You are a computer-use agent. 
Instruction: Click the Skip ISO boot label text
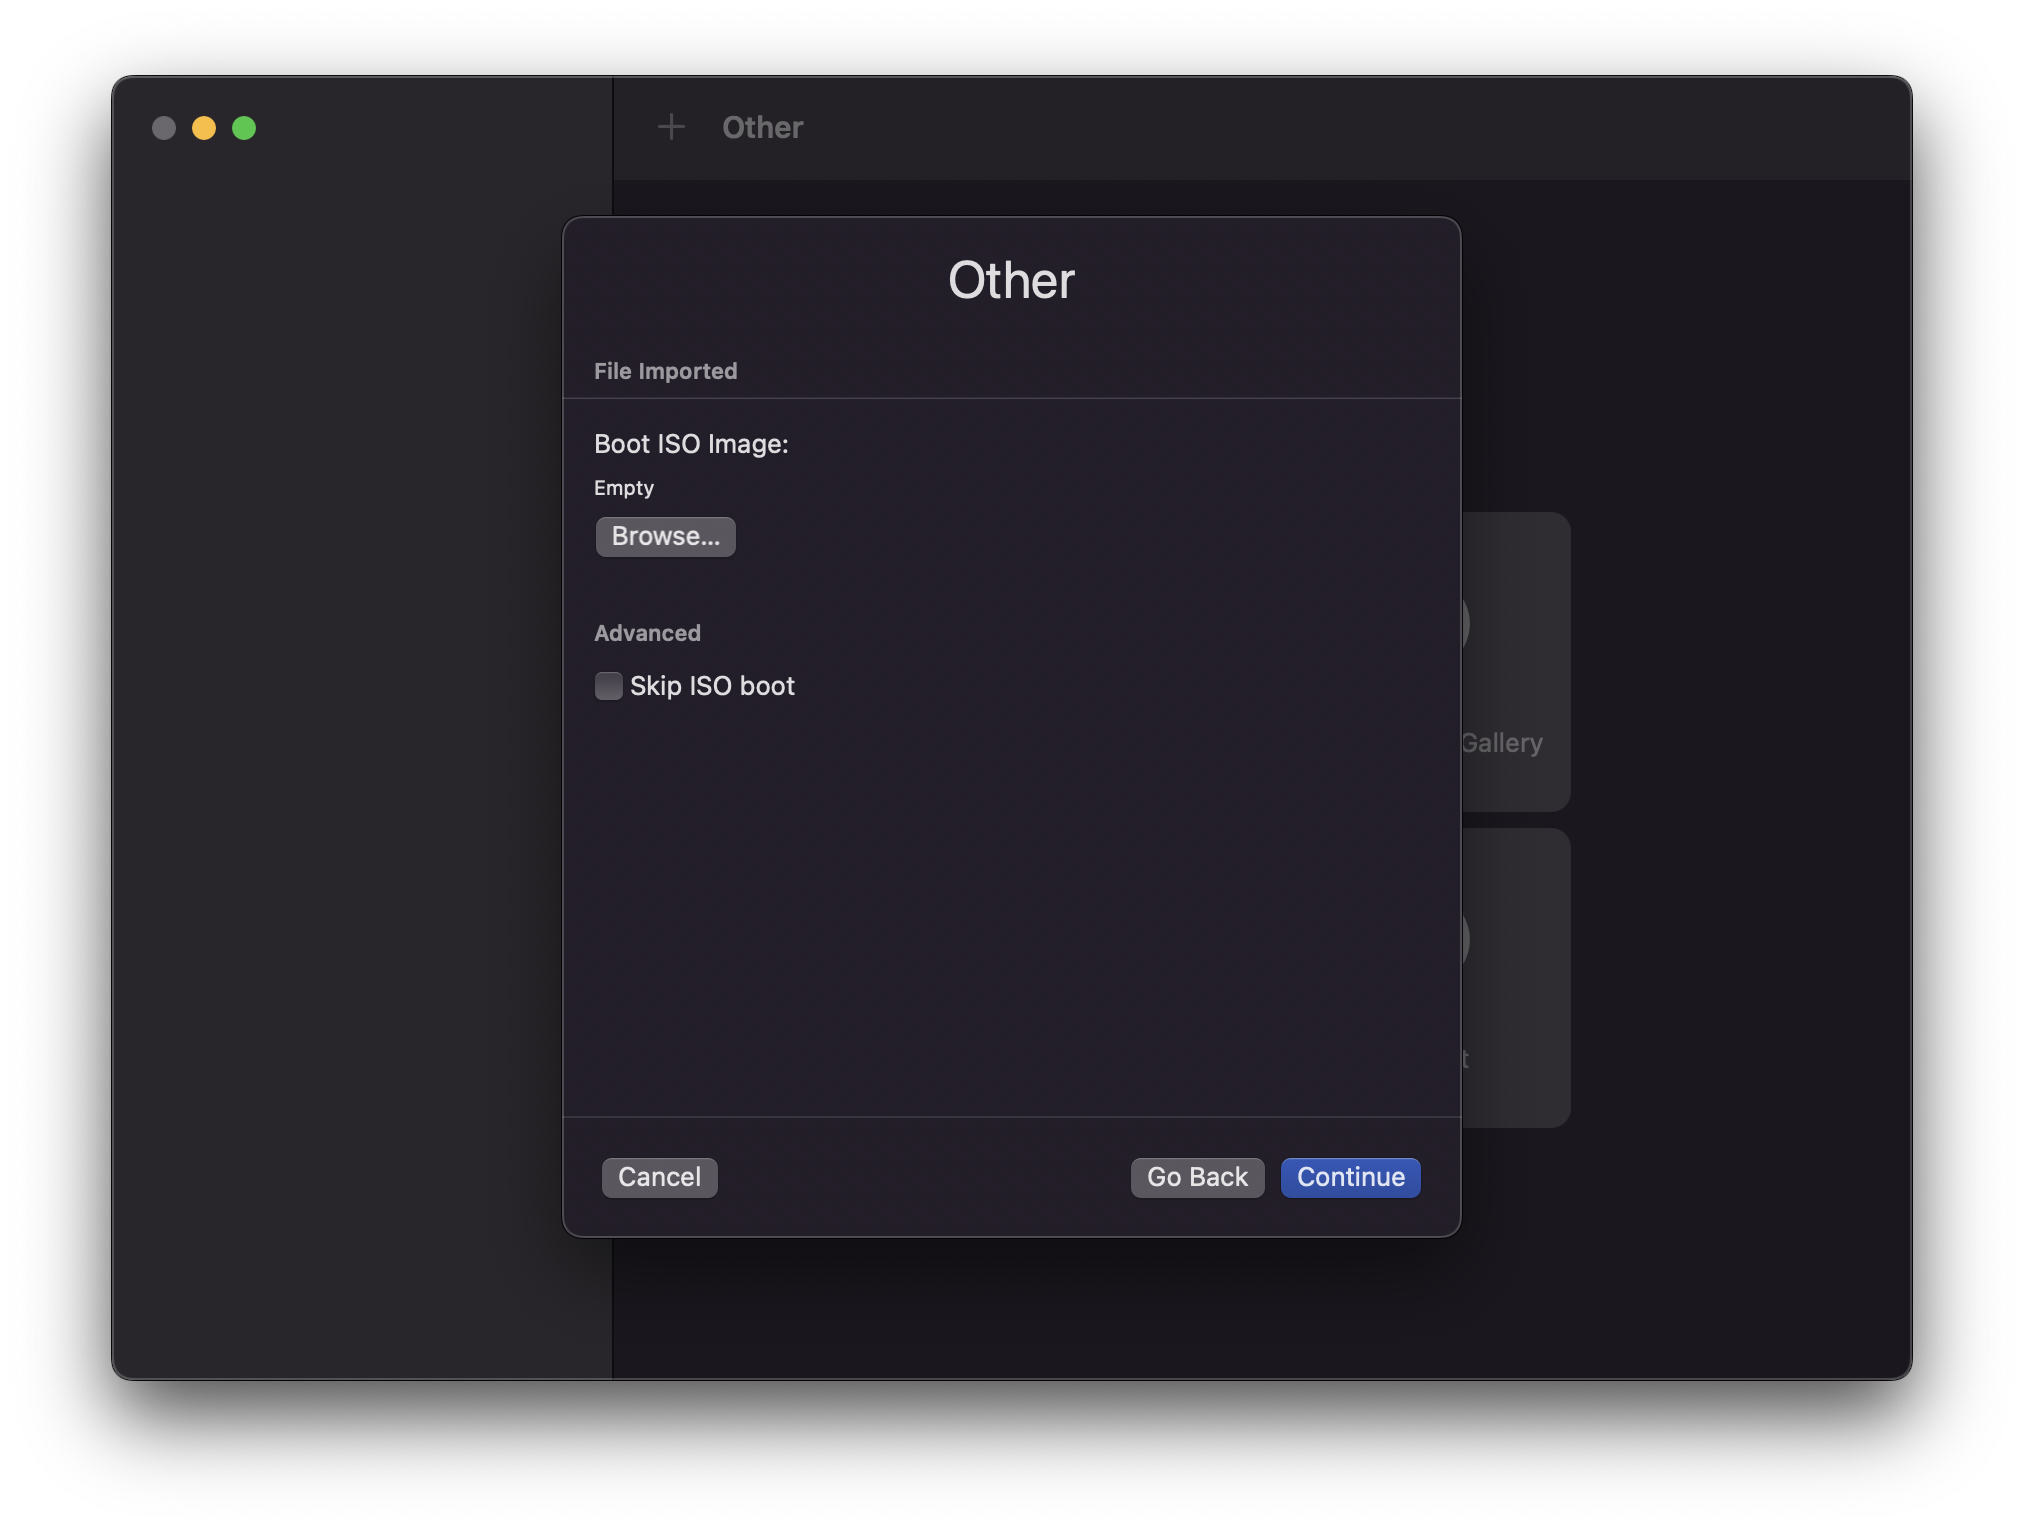pos(712,686)
